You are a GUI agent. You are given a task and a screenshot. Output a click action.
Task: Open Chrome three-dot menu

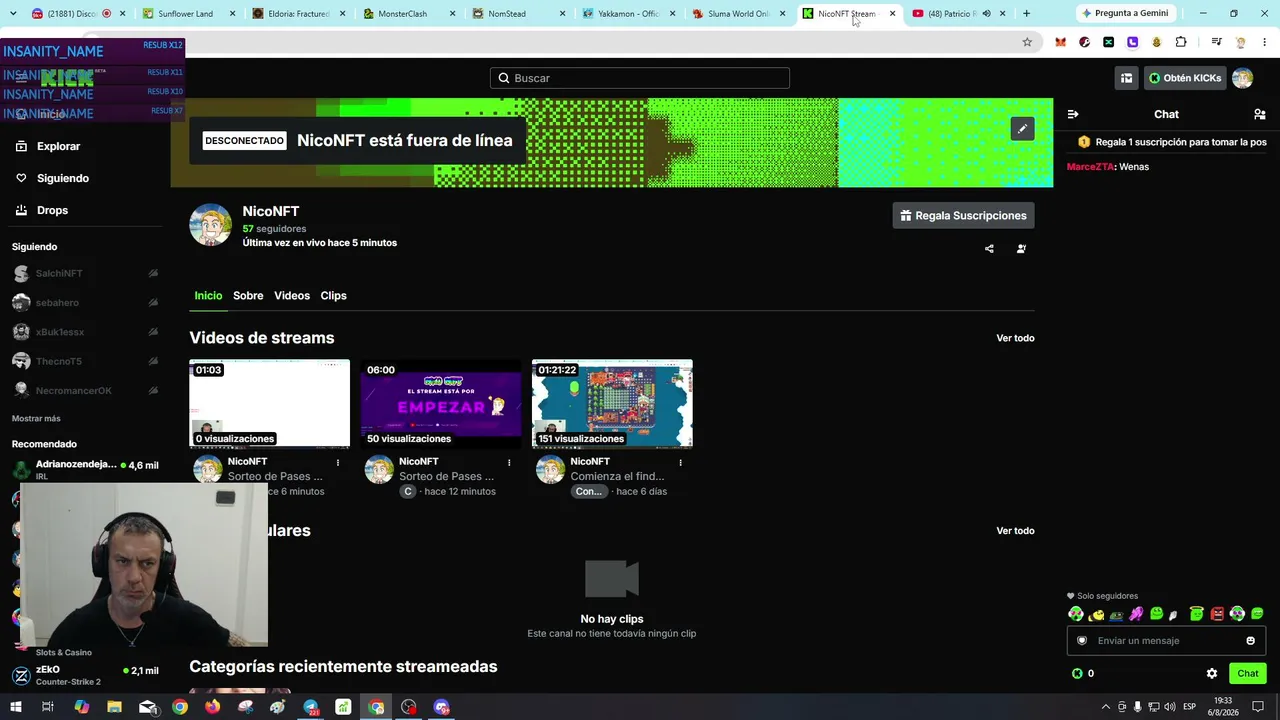[x=1265, y=42]
